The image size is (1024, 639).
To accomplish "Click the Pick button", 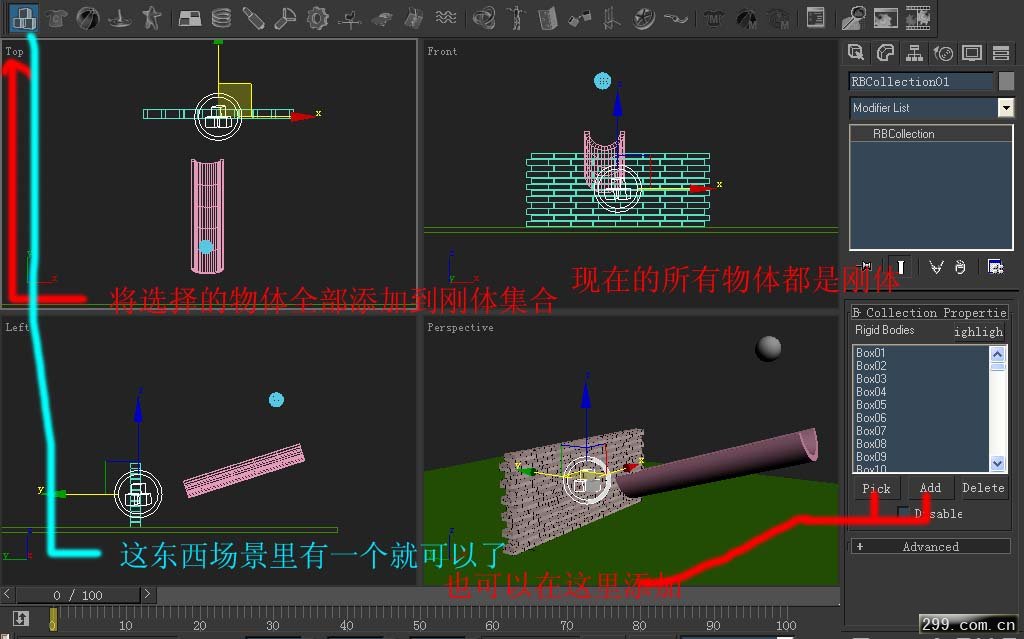I will pos(876,488).
